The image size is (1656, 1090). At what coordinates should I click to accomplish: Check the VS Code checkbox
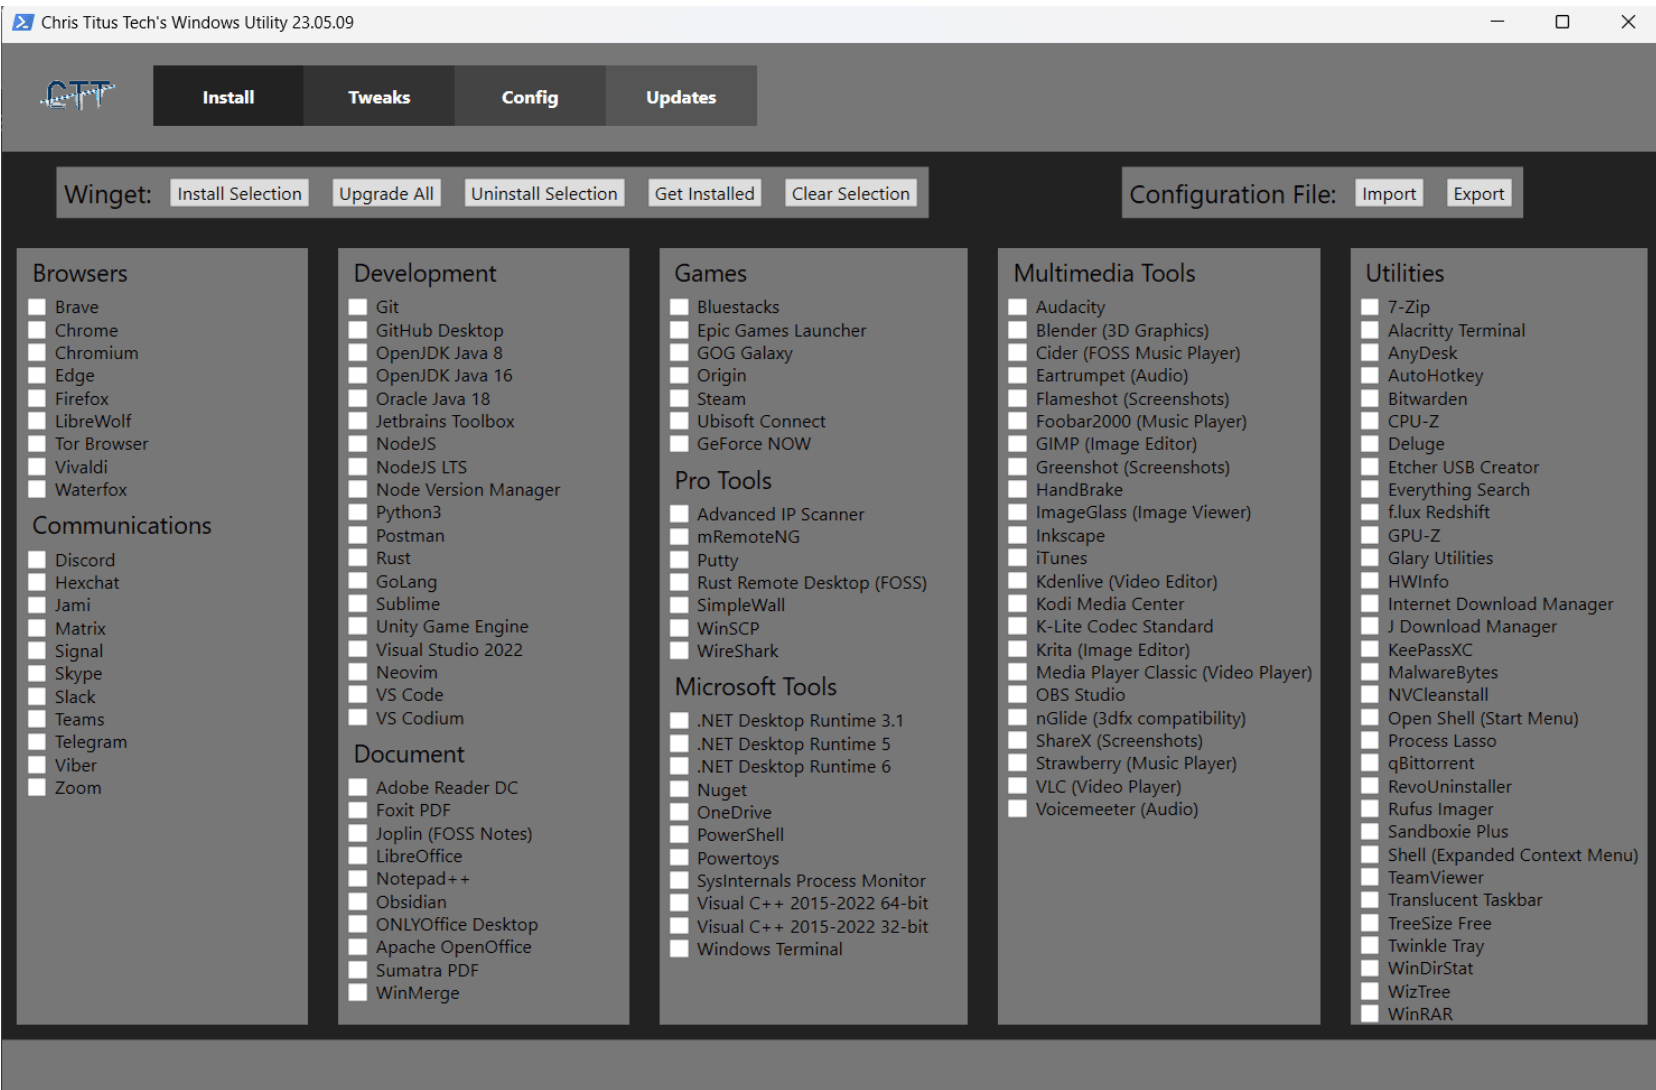tap(358, 694)
